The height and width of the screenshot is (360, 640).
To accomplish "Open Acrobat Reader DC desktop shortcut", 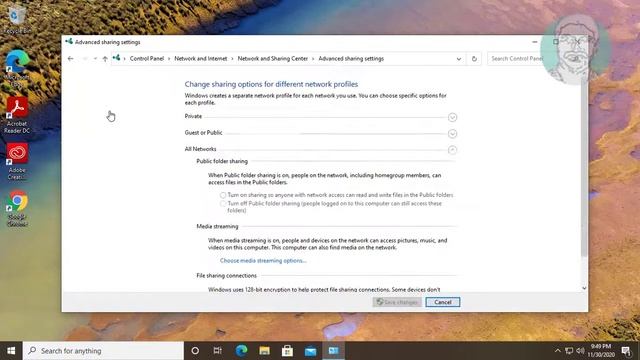I will 17,115.
